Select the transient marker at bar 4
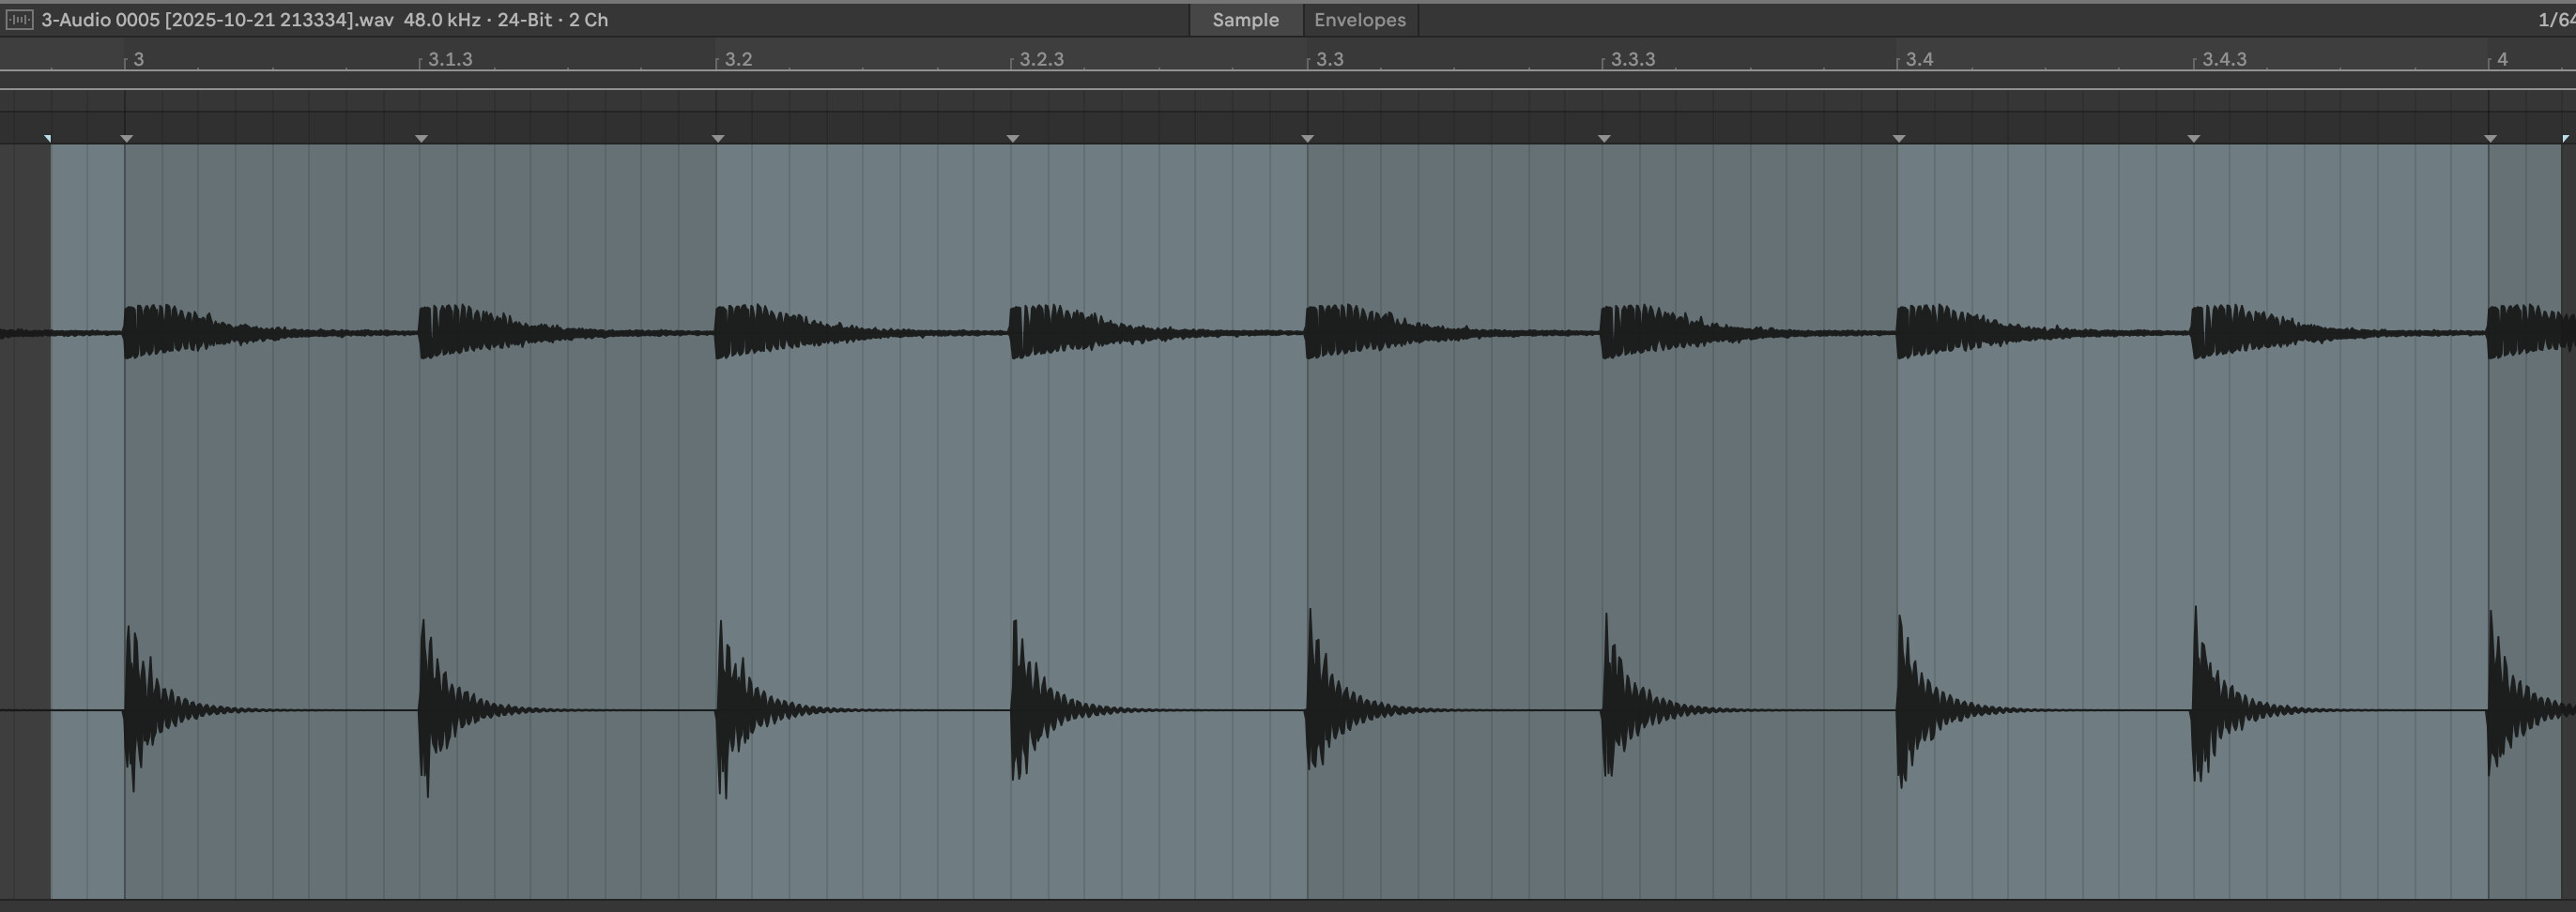This screenshot has width=2576, height=912. [x=2489, y=138]
